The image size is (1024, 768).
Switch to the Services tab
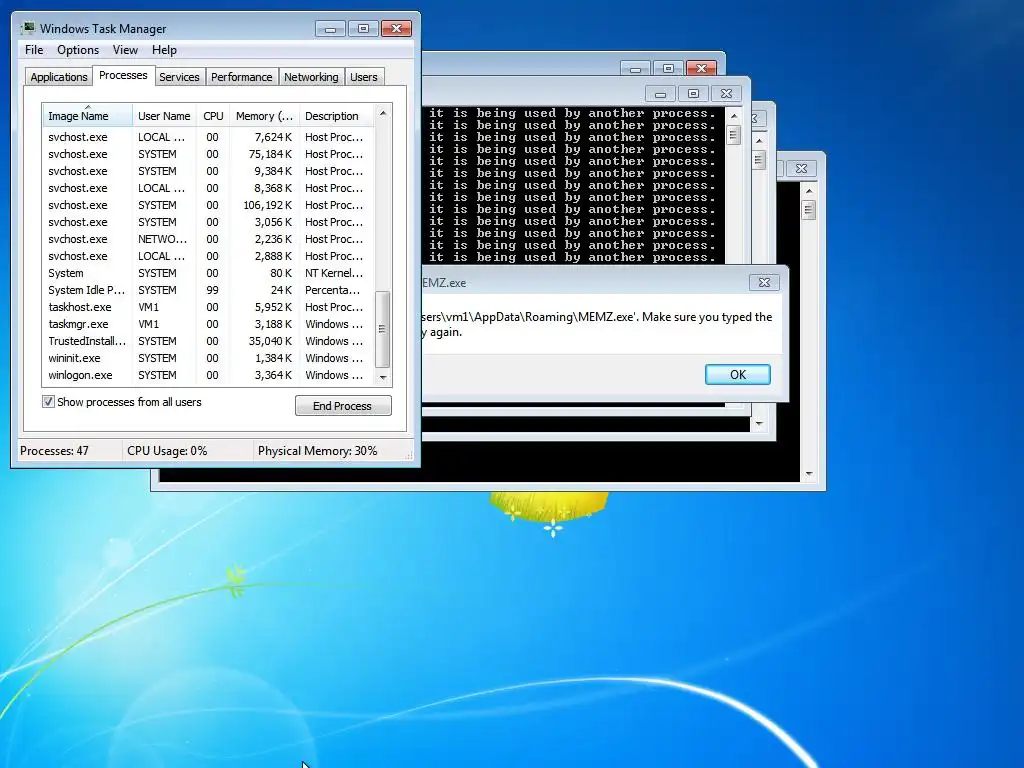click(179, 77)
